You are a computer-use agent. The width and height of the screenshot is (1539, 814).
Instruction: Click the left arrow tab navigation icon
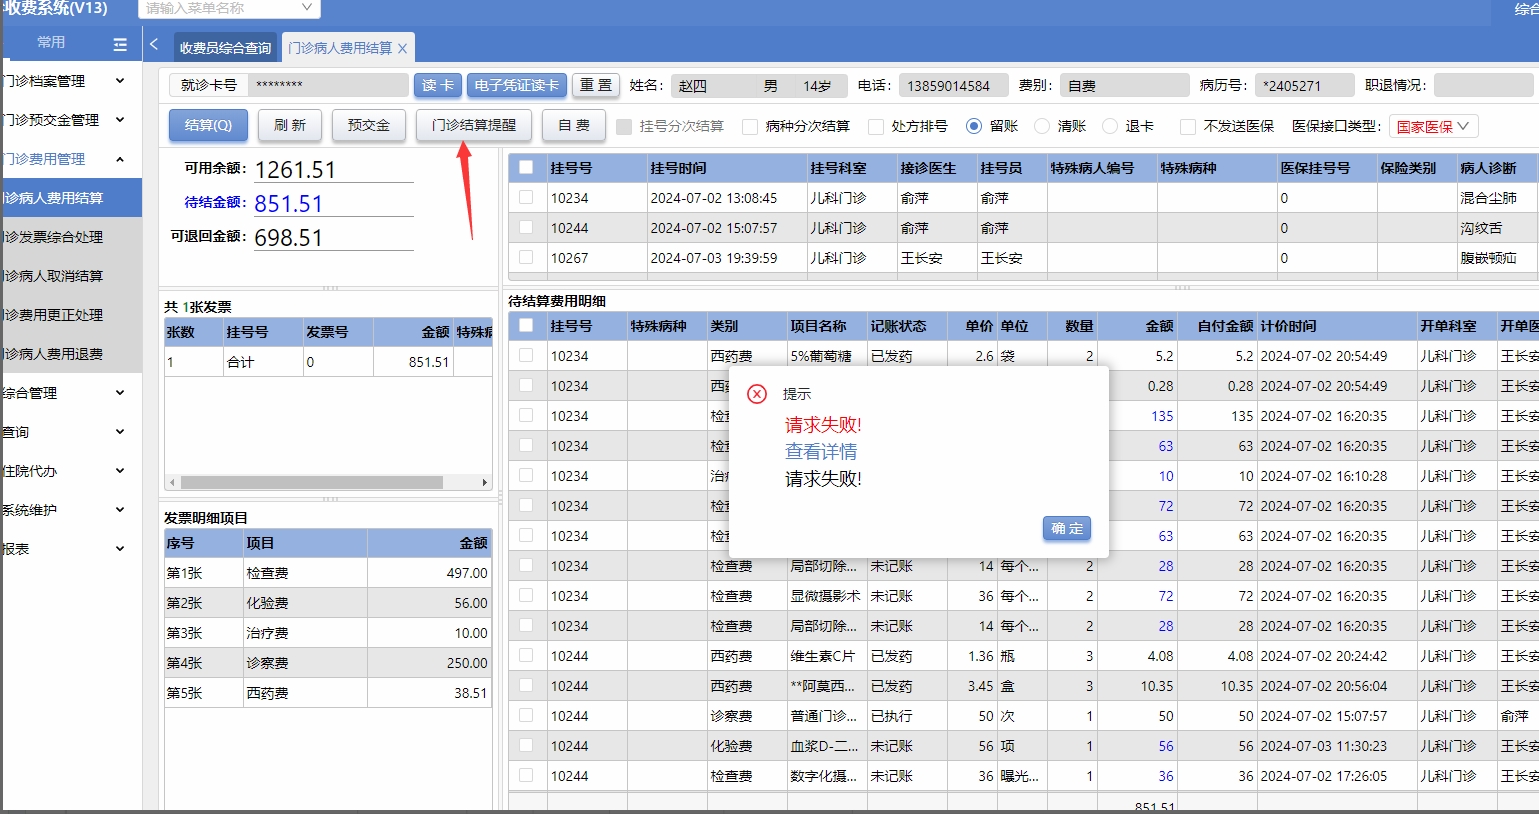[154, 45]
